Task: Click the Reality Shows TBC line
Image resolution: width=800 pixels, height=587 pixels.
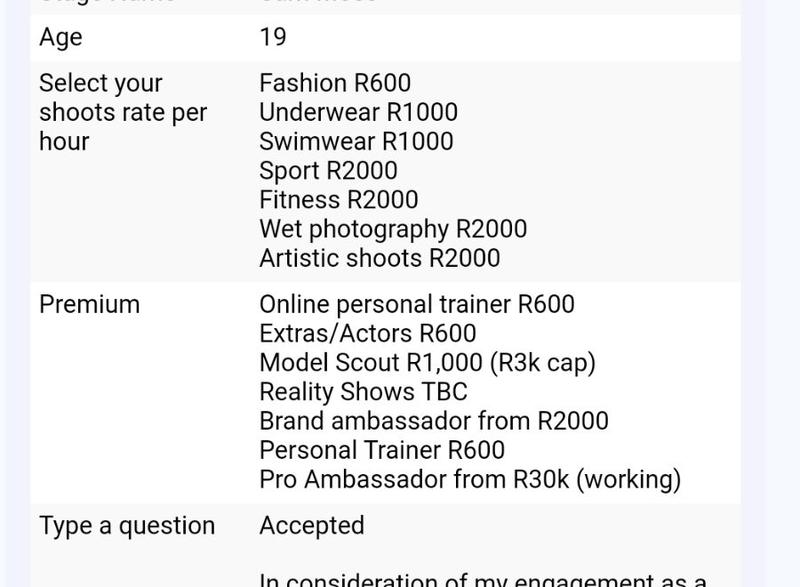Action: pos(363,392)
